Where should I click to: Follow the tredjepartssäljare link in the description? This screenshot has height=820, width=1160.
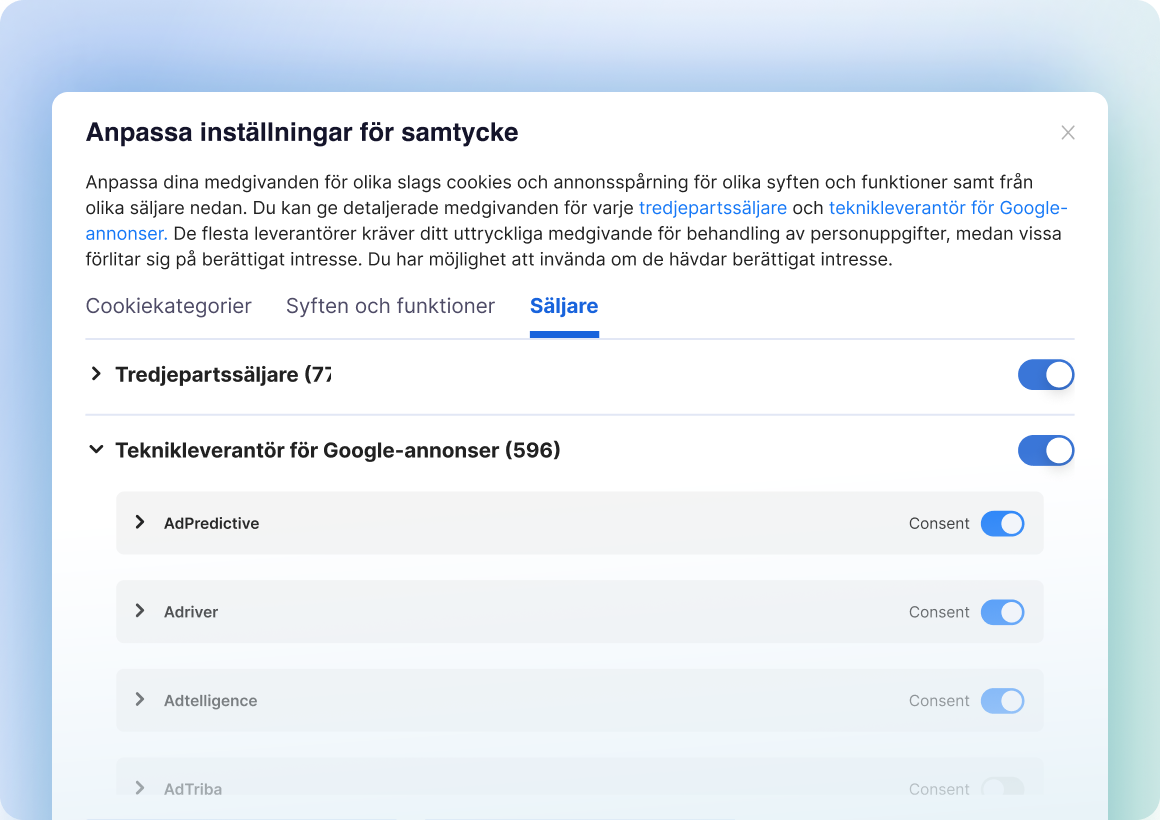coord(712,208)
